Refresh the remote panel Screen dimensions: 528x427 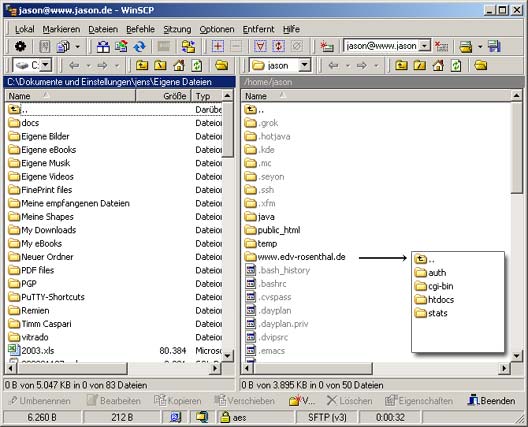click(x=456, y=65)
